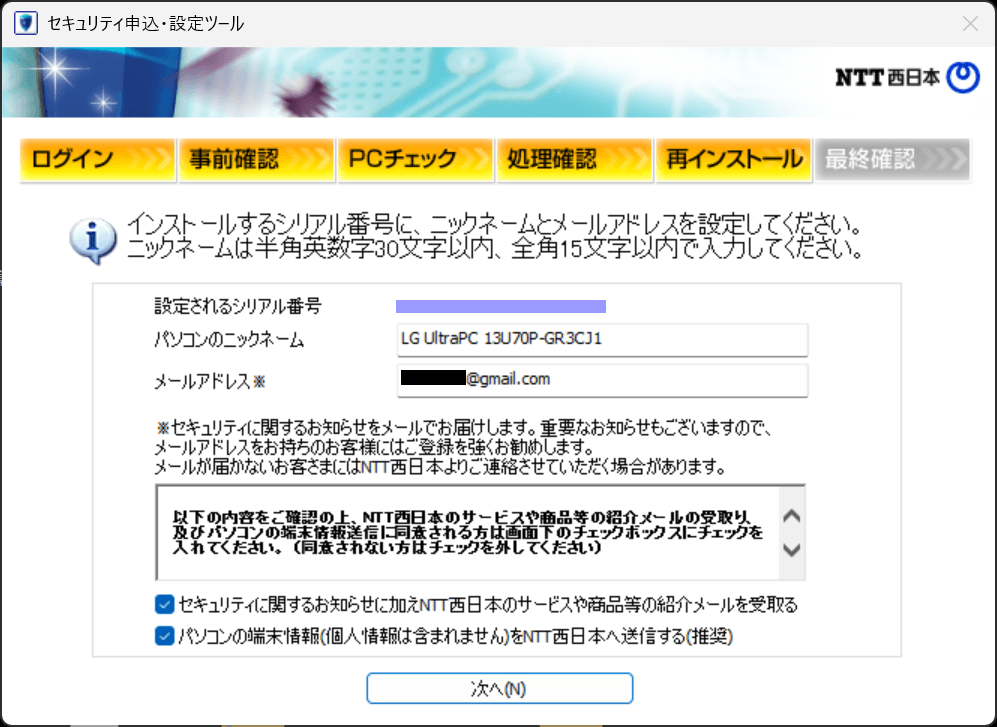Image resolution: width=997 pixels, height=727 pixels.
Task: Click the scroll-down arrow on the agreement box
Action: point(791,549)
